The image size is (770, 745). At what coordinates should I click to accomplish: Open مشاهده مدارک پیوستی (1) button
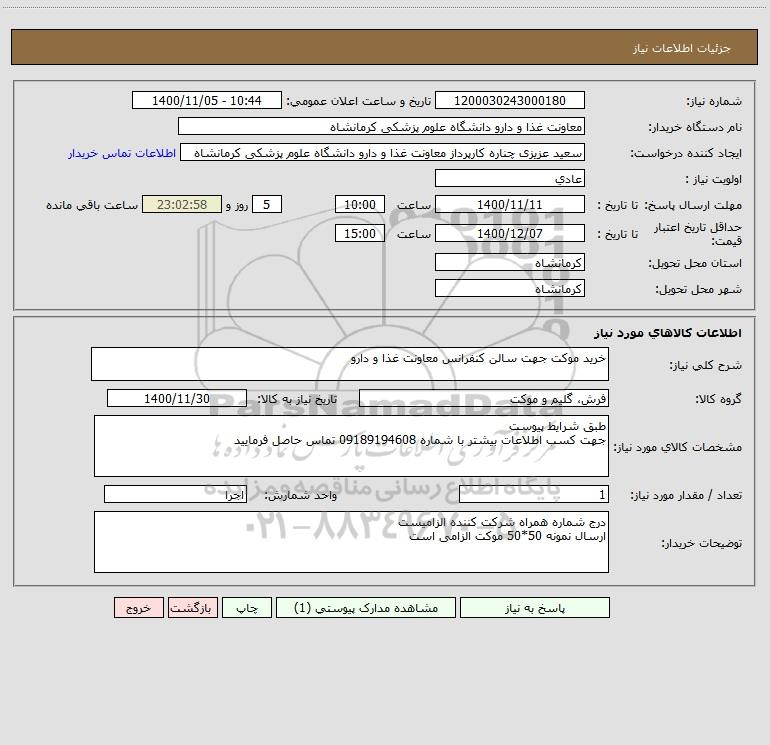click(x=366, y=608)
